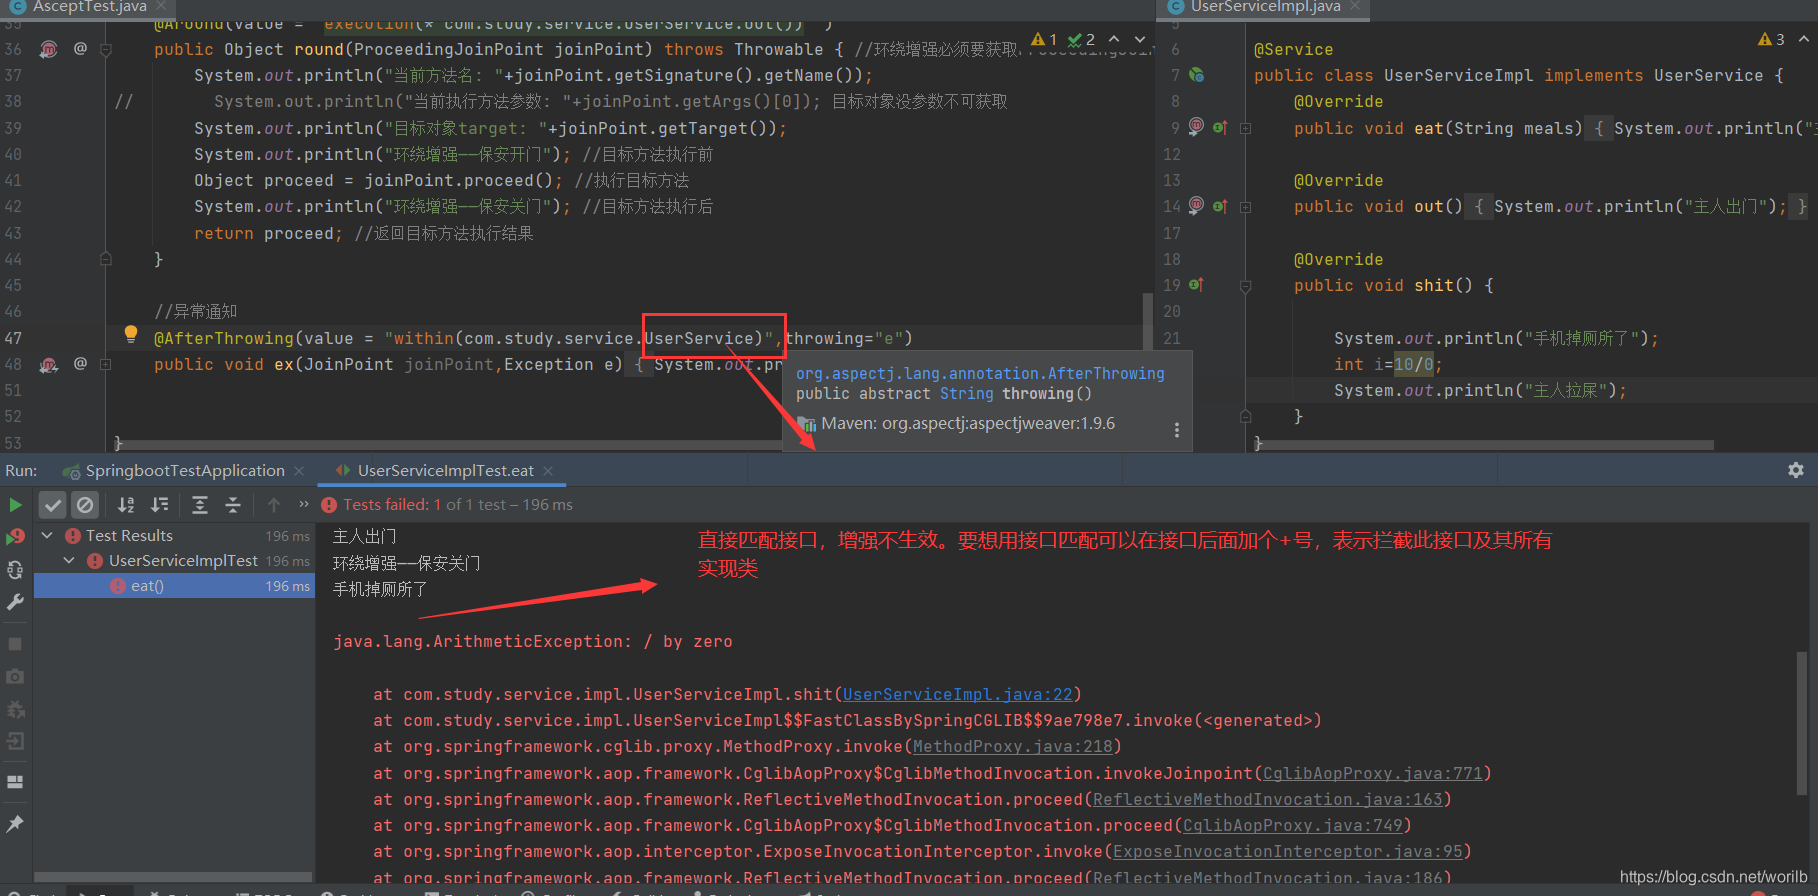This screenshot has width=1818, height=896.
Task: Collapse the UserServiceImplTest tree node
Action: point(69,561)
